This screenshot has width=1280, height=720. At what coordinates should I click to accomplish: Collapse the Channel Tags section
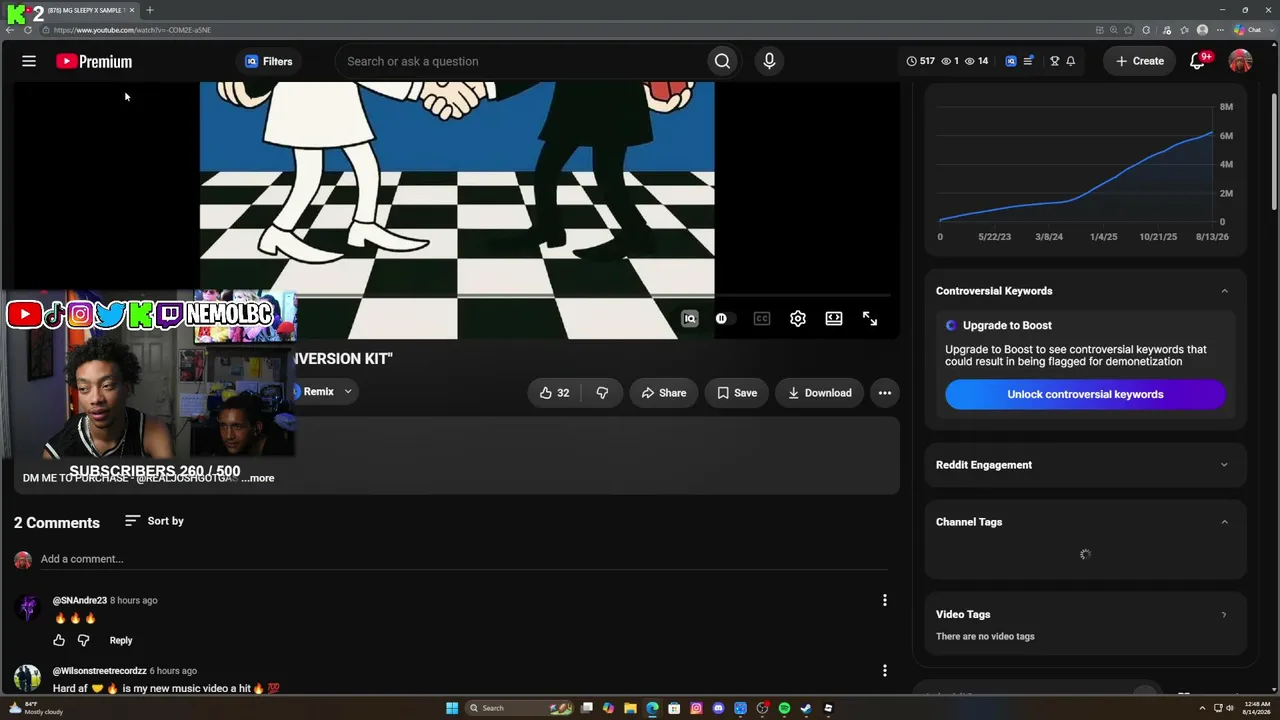(x=1224, y=522)
